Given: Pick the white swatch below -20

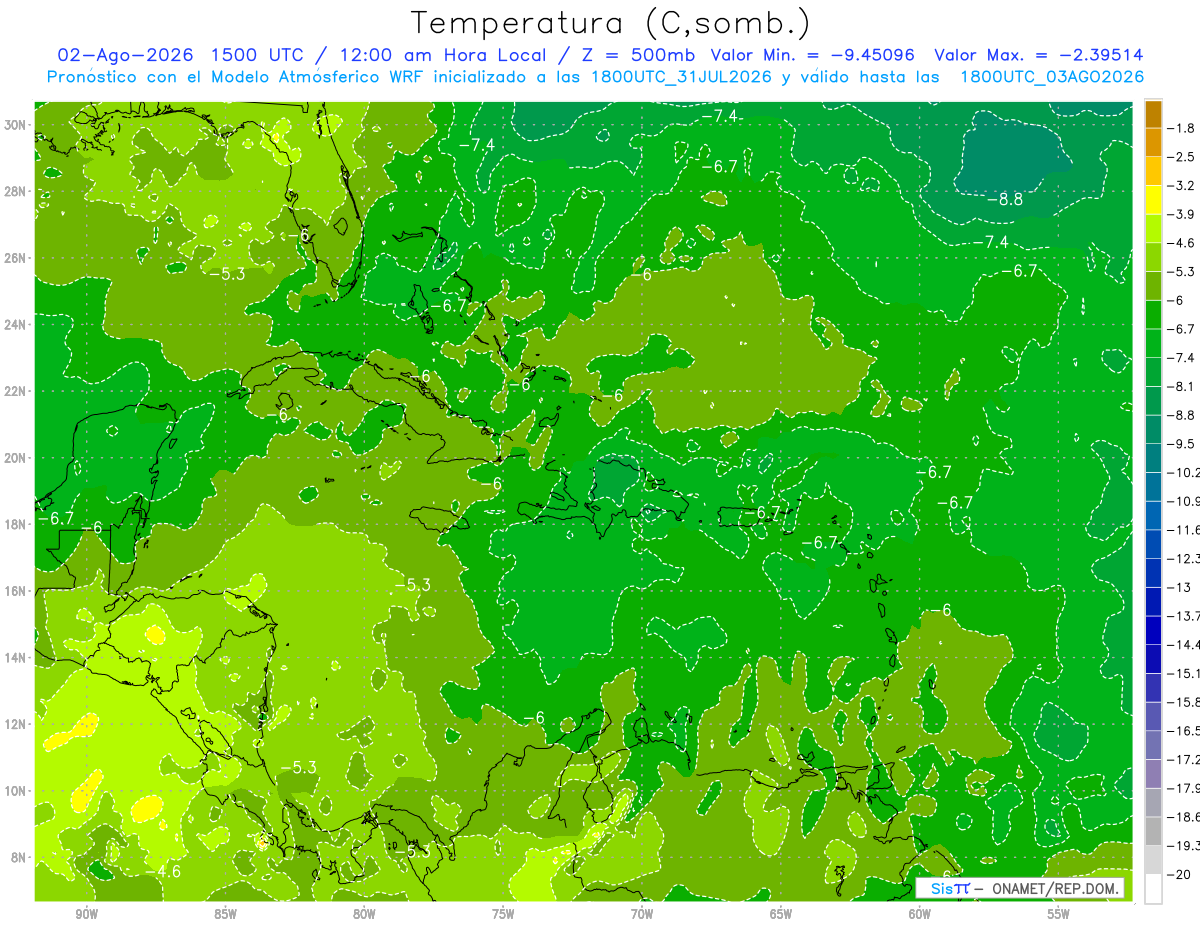Looking at the screenshot, I should (1153, 888).
